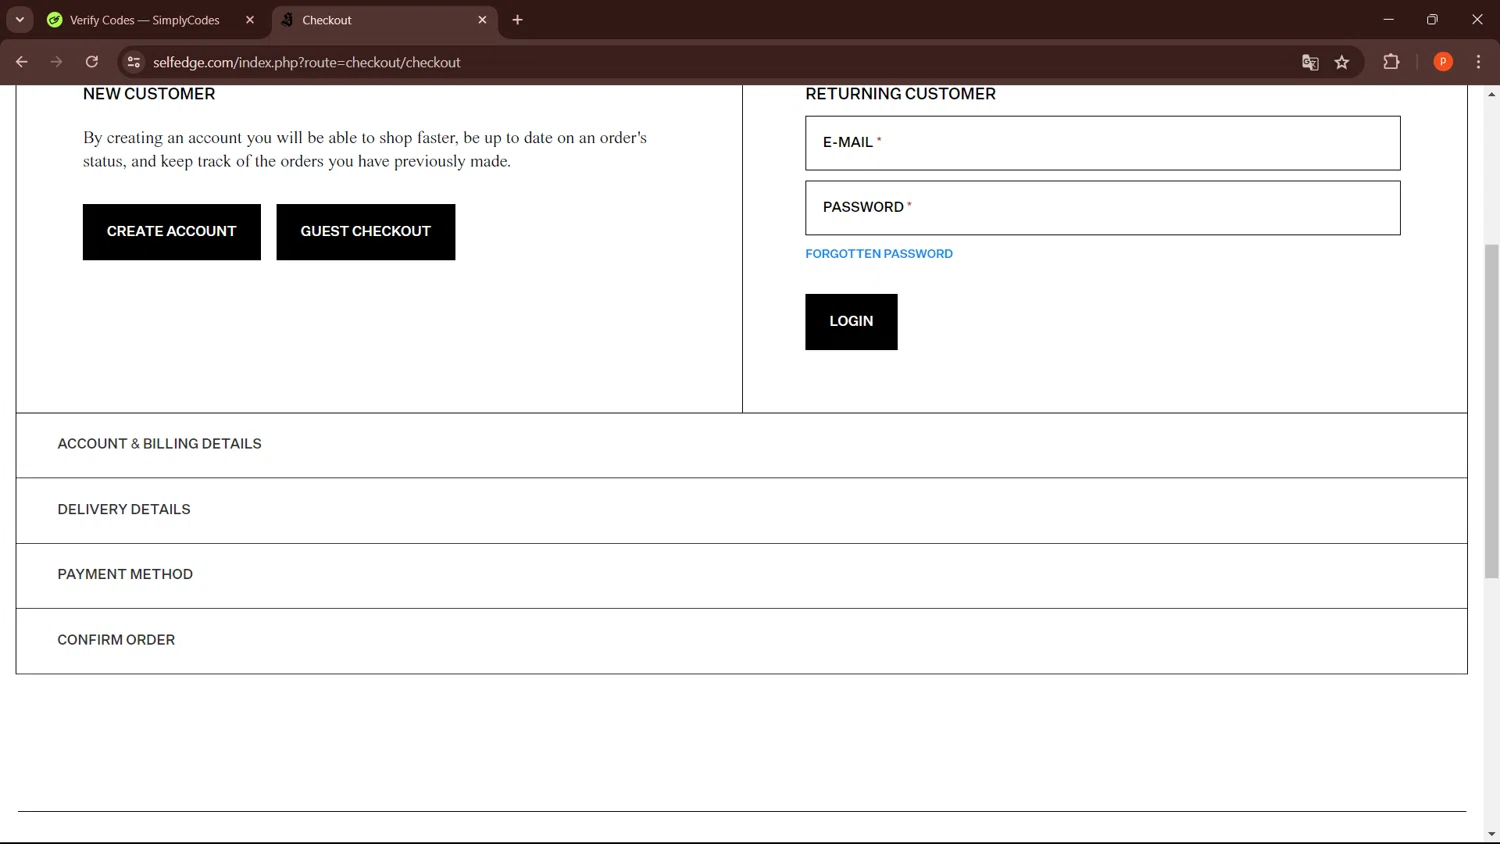Open the Chrome three-dot menu
1500x844 pixels.
(x=1478, y=62)
